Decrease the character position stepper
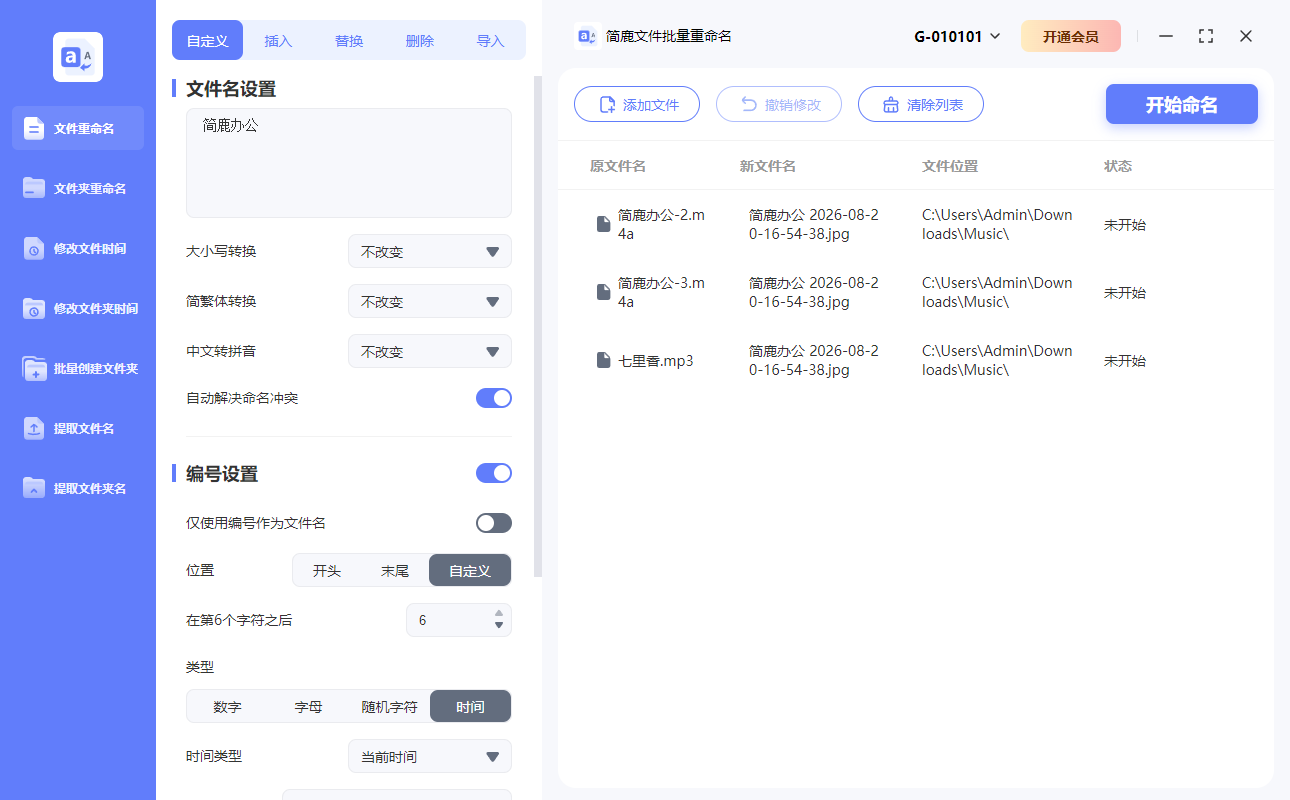The height and width of the screenshot is (800, 1290). pyautogui.click(x=499, y=626)
